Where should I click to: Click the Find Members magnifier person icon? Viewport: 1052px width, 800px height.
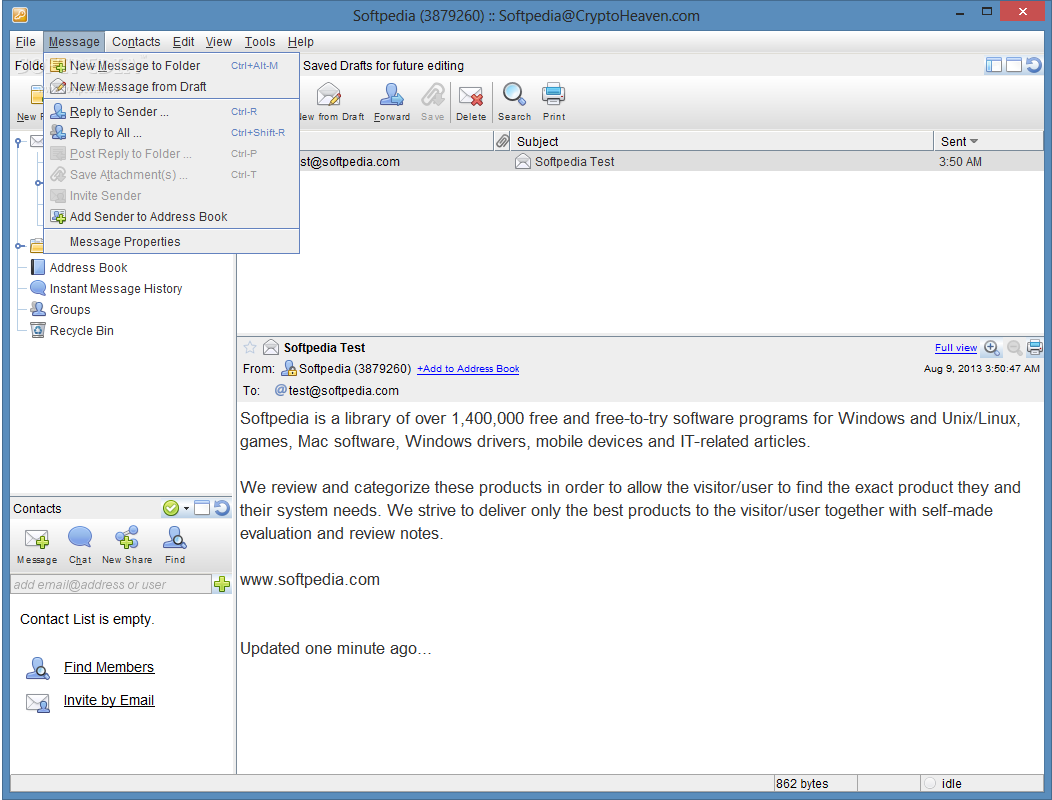38,668
